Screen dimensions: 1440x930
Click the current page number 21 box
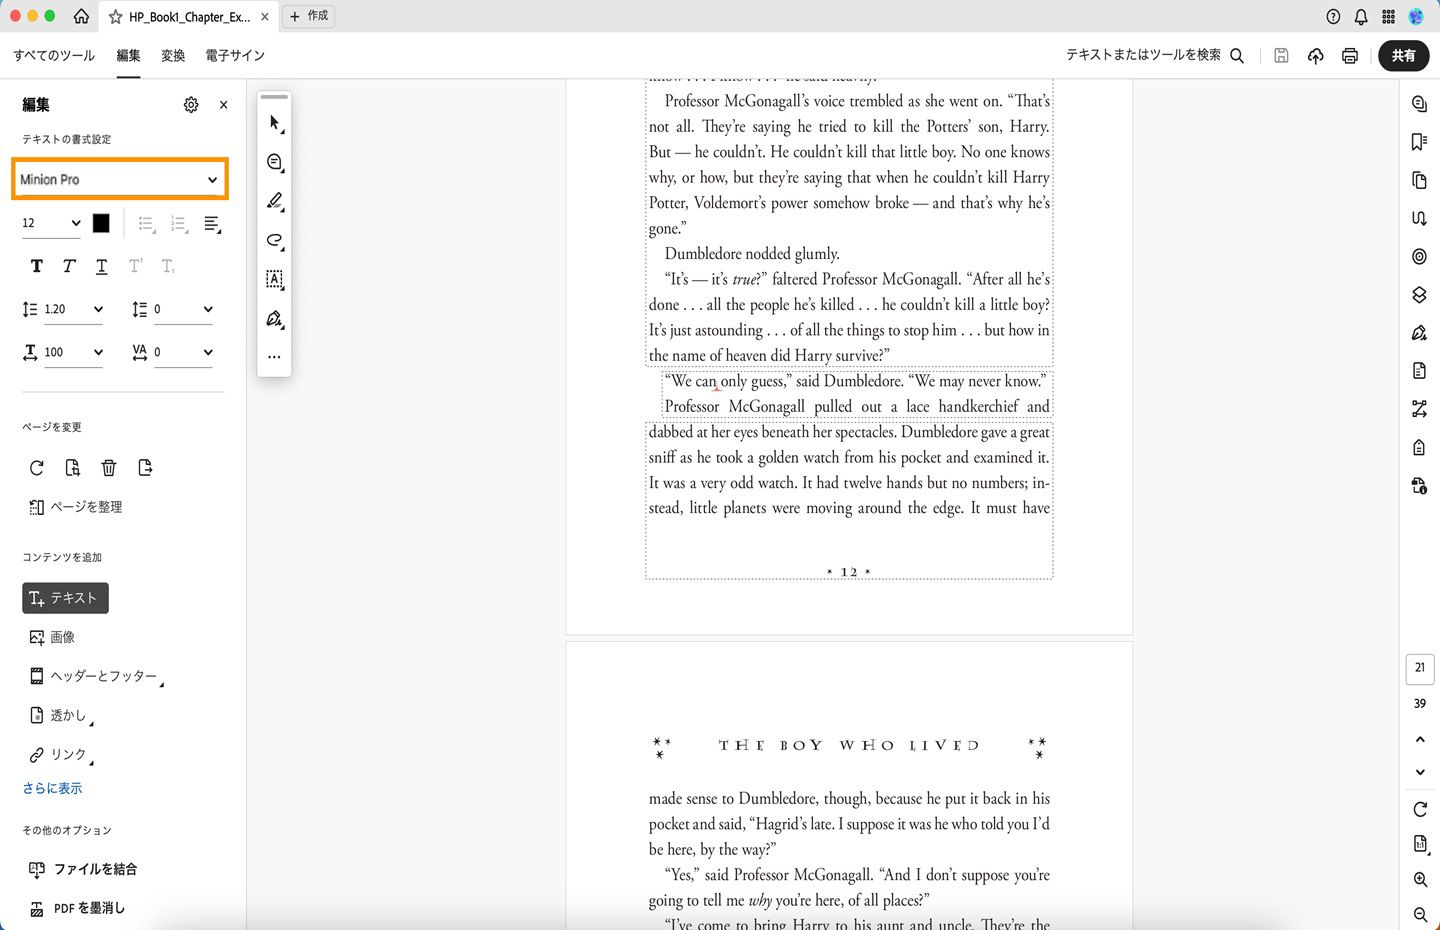[1420, 668]
